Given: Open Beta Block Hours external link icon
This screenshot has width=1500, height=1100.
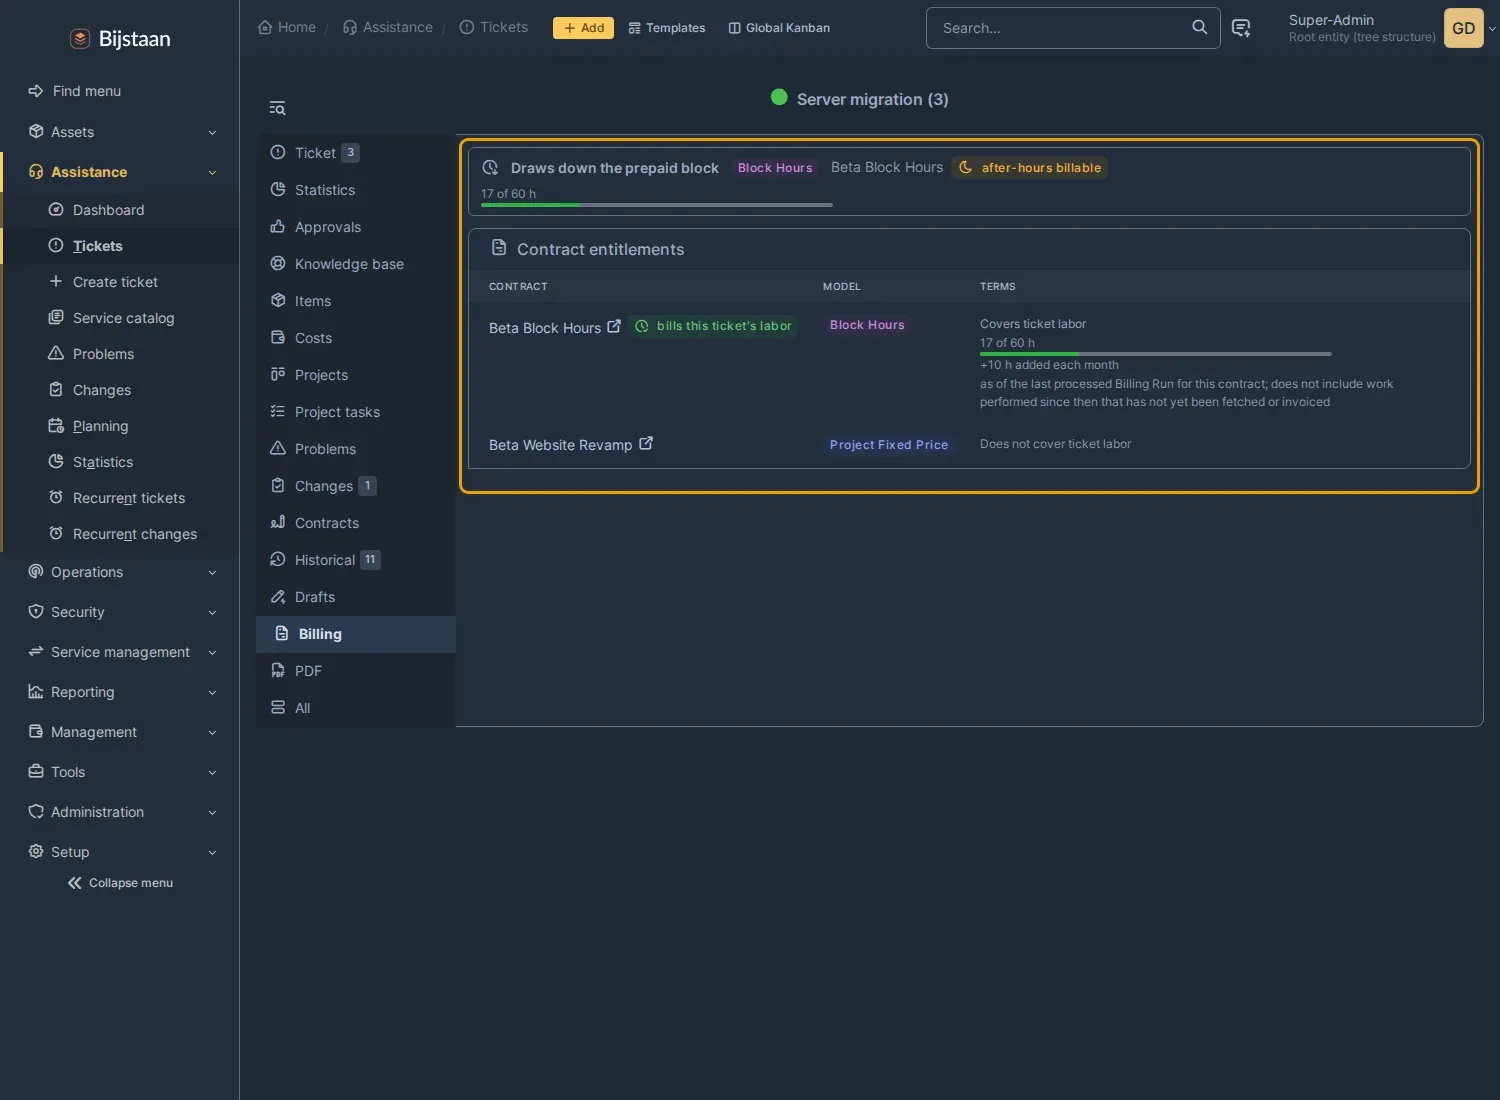Looking at the screenshot, I should [614, 326].
